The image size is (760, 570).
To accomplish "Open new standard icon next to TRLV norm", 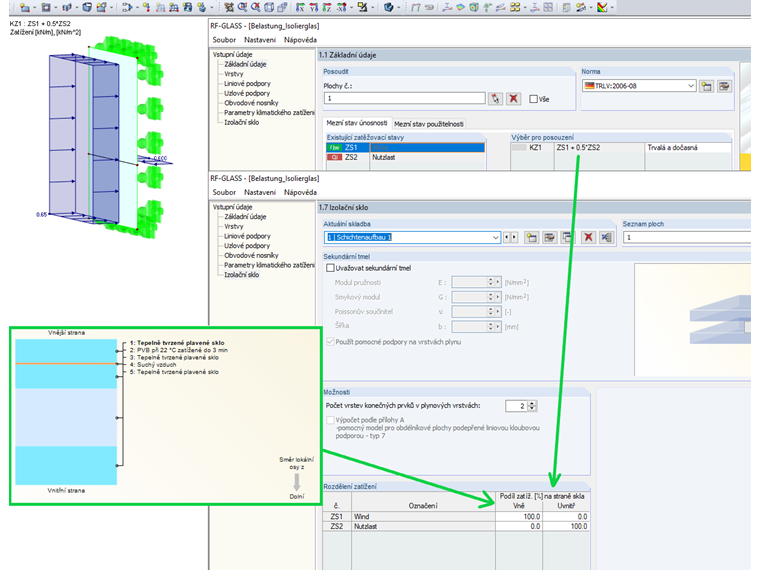I will tap(707, 86).
